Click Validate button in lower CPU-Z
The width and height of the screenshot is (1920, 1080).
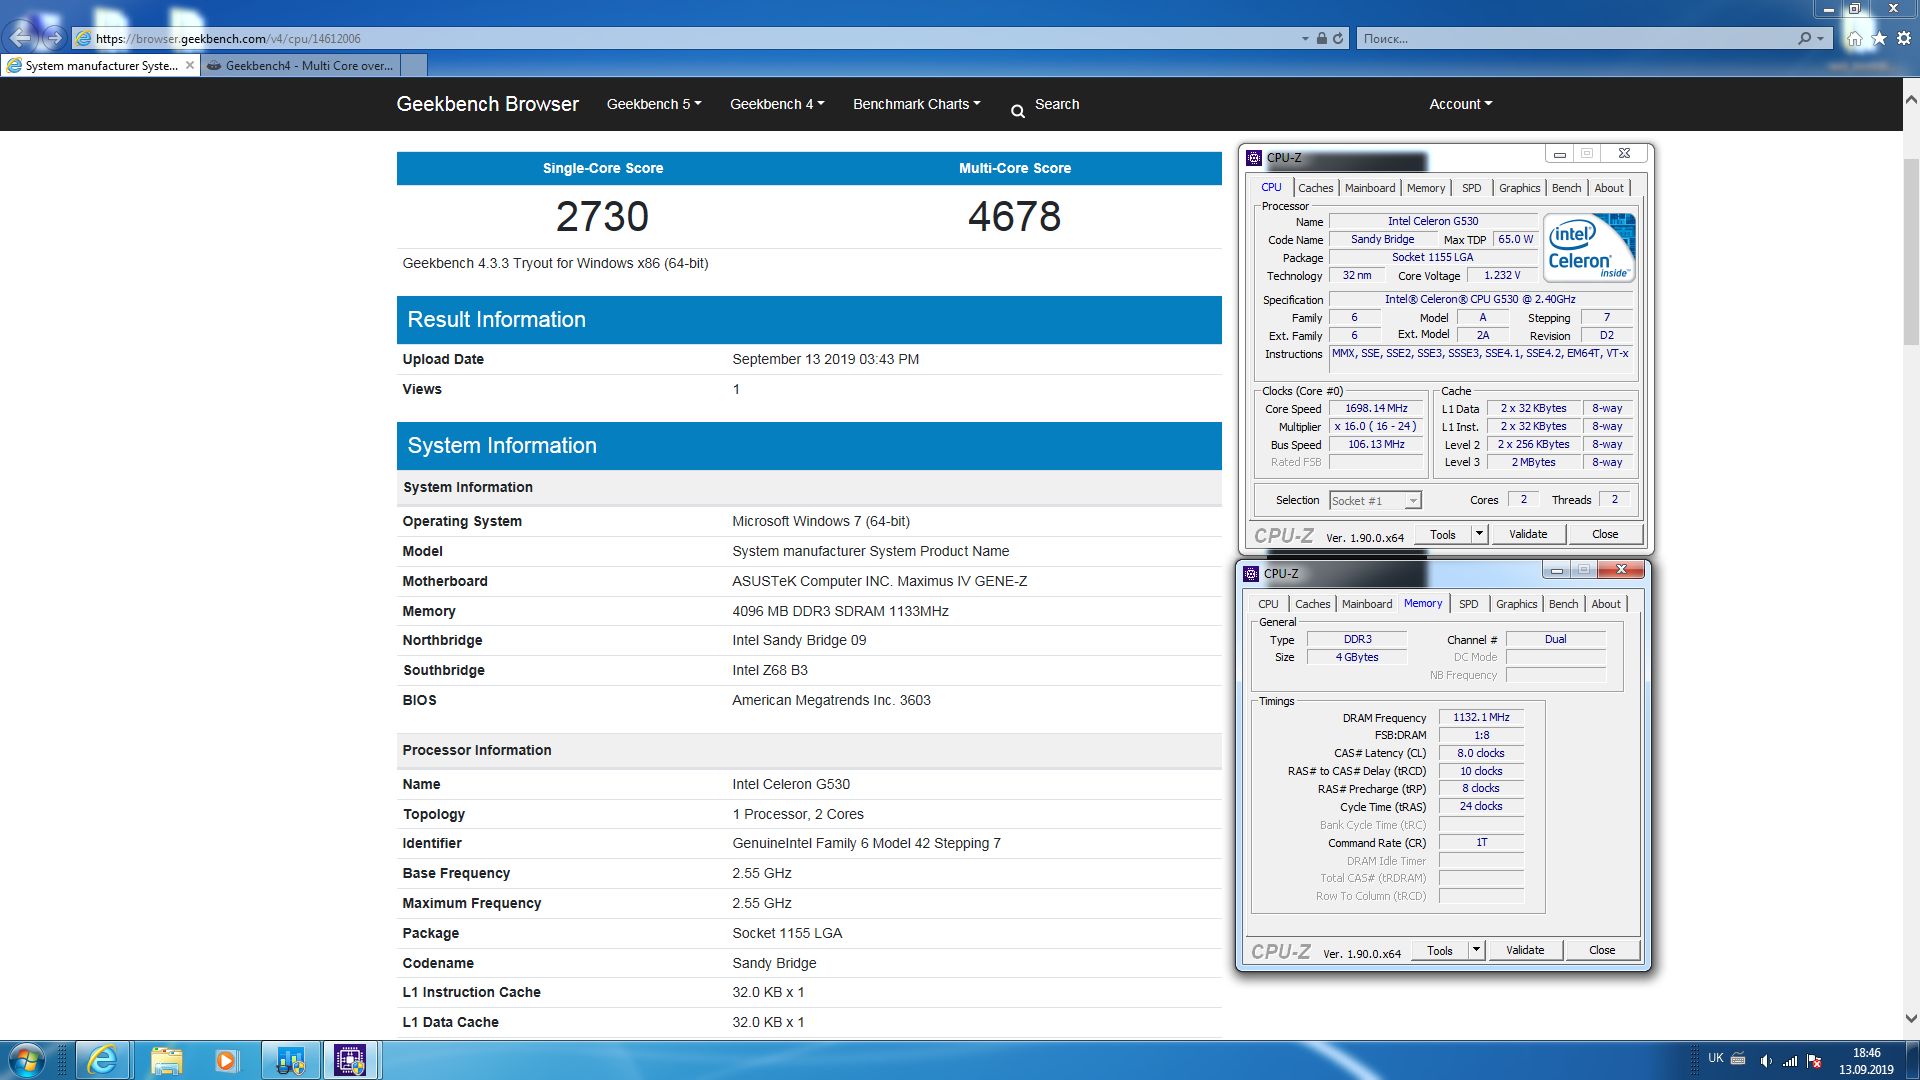click(1524, 950)
